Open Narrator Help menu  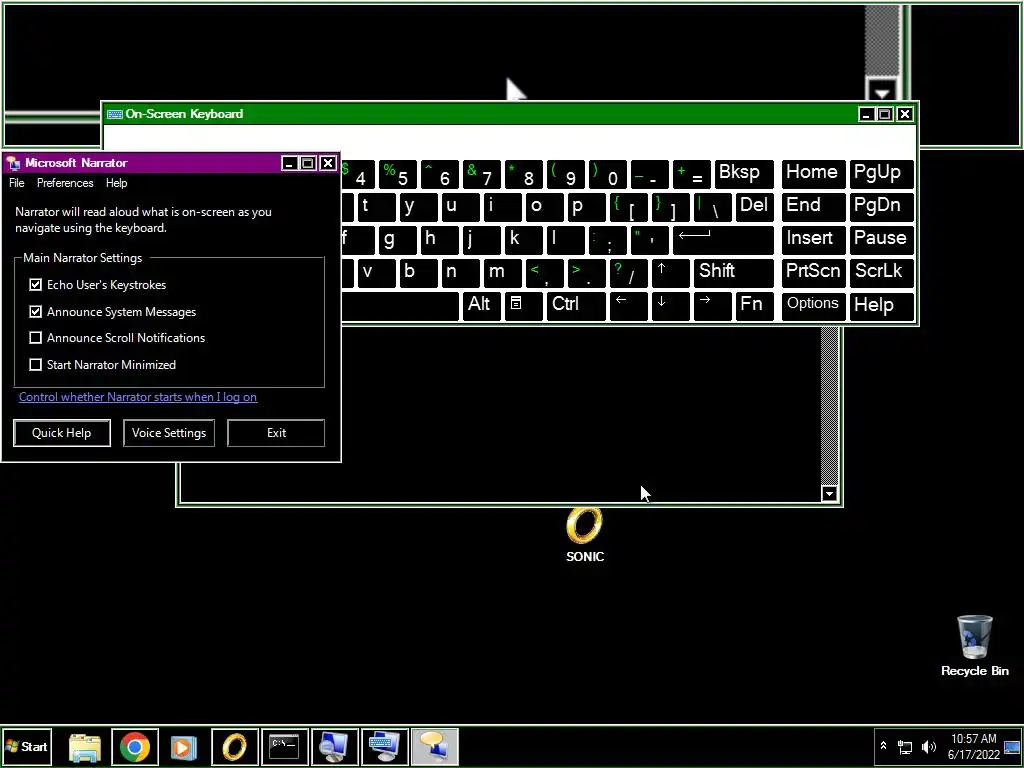tap(116, 183)
